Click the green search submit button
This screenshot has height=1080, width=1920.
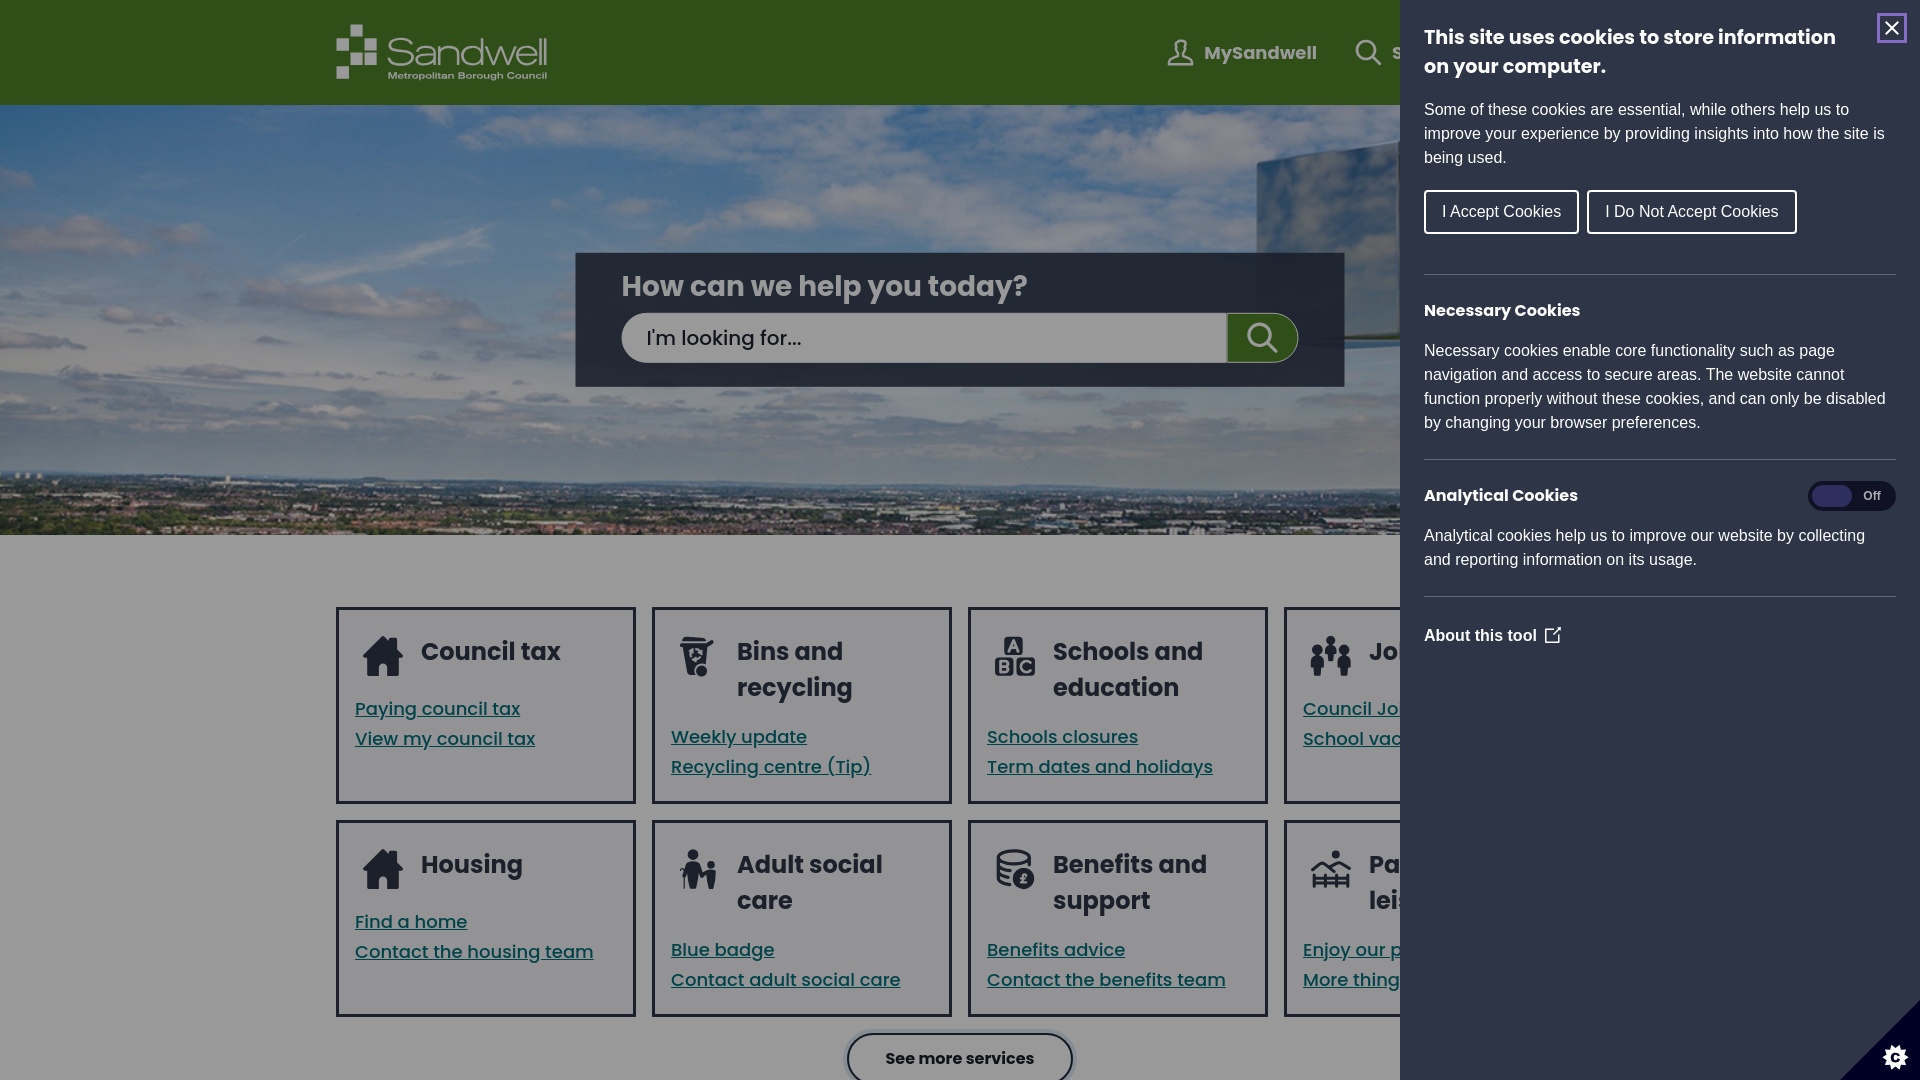(x=1262, y=338)
